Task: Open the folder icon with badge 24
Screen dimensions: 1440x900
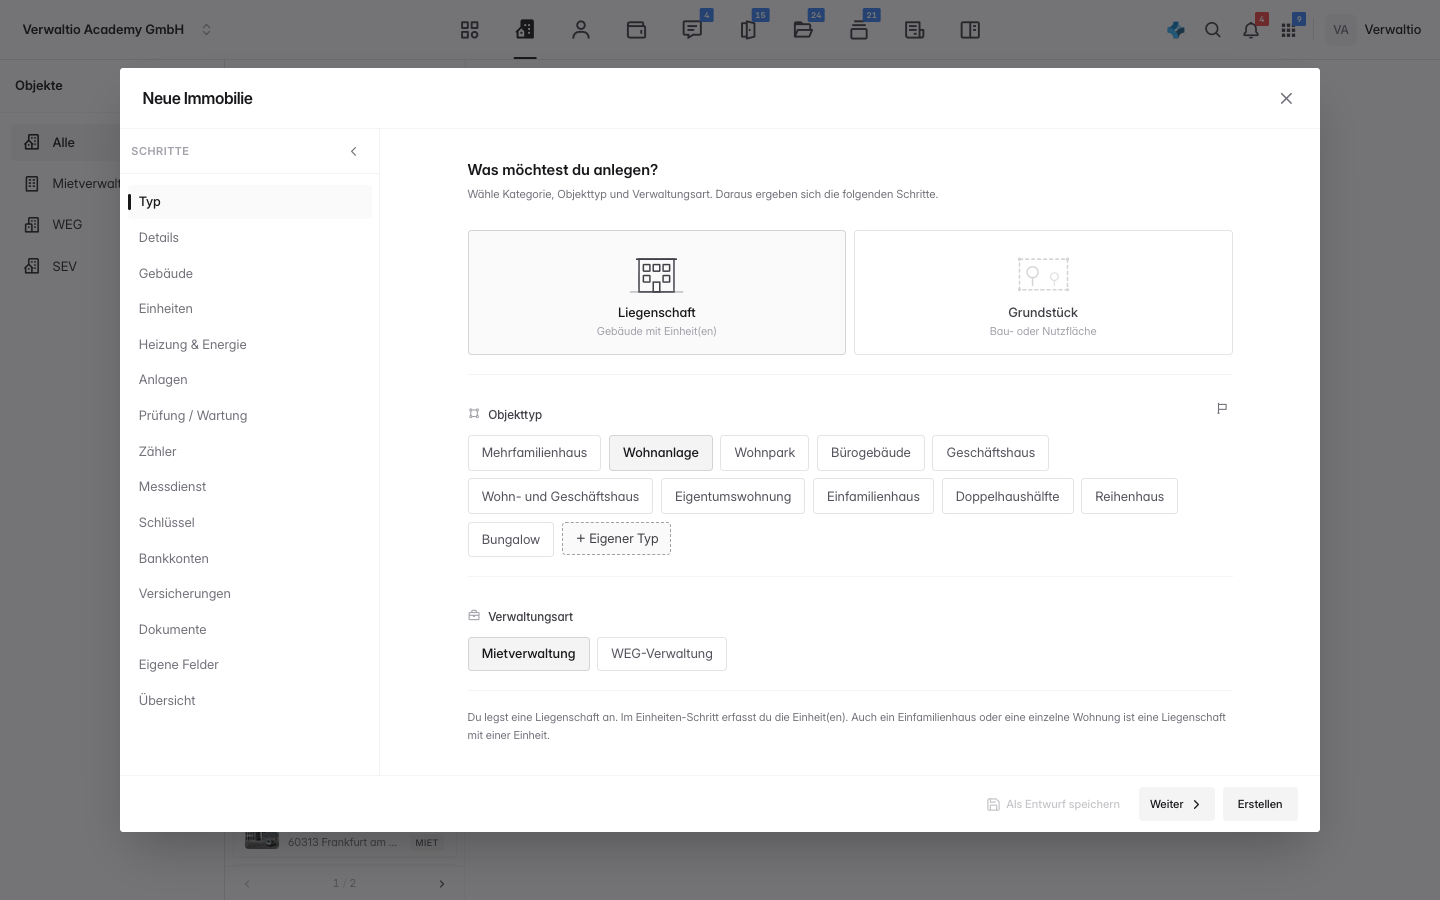Action: [x=803, y=30]
